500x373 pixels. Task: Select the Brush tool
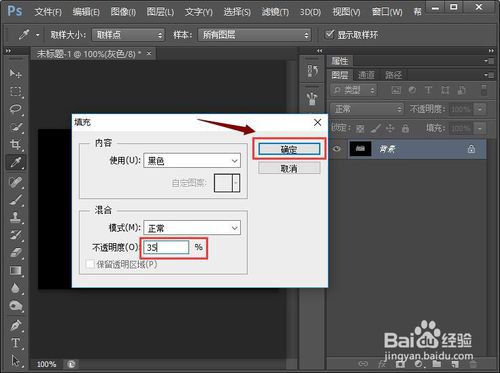coord(15,200)
